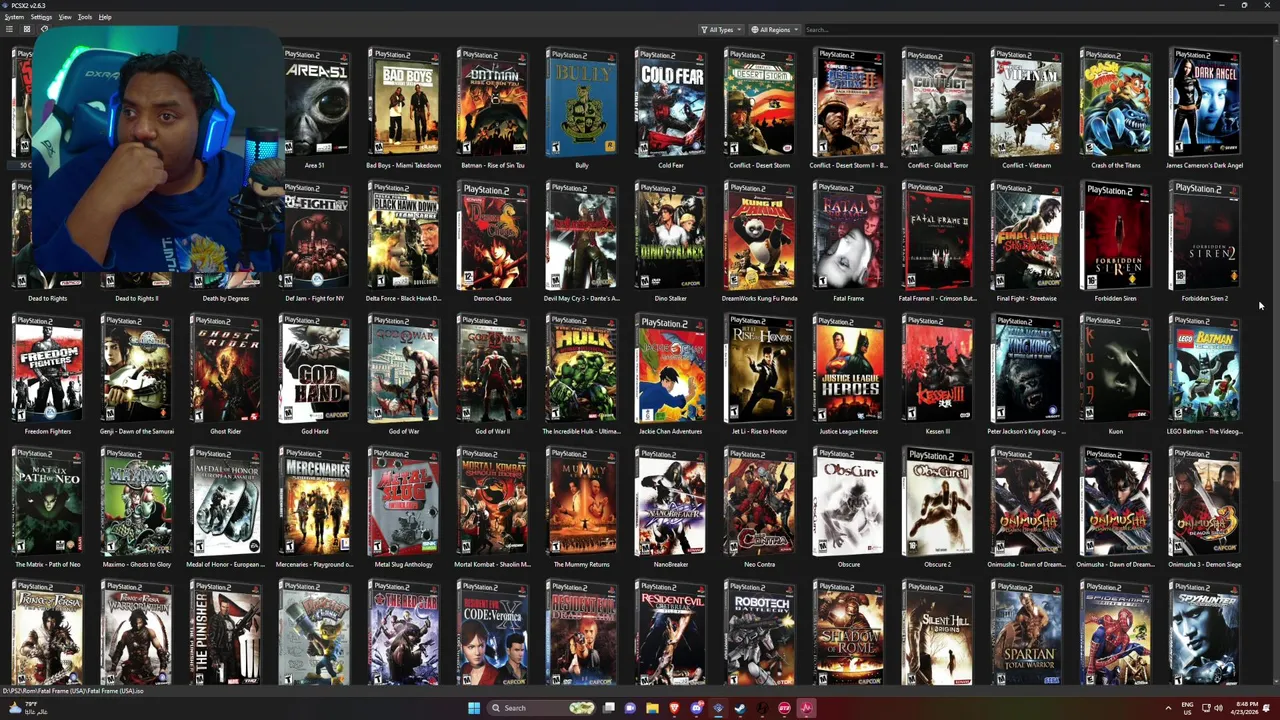
Task: Select the Kessen III game cover
Action: click(x=938, y=369)
